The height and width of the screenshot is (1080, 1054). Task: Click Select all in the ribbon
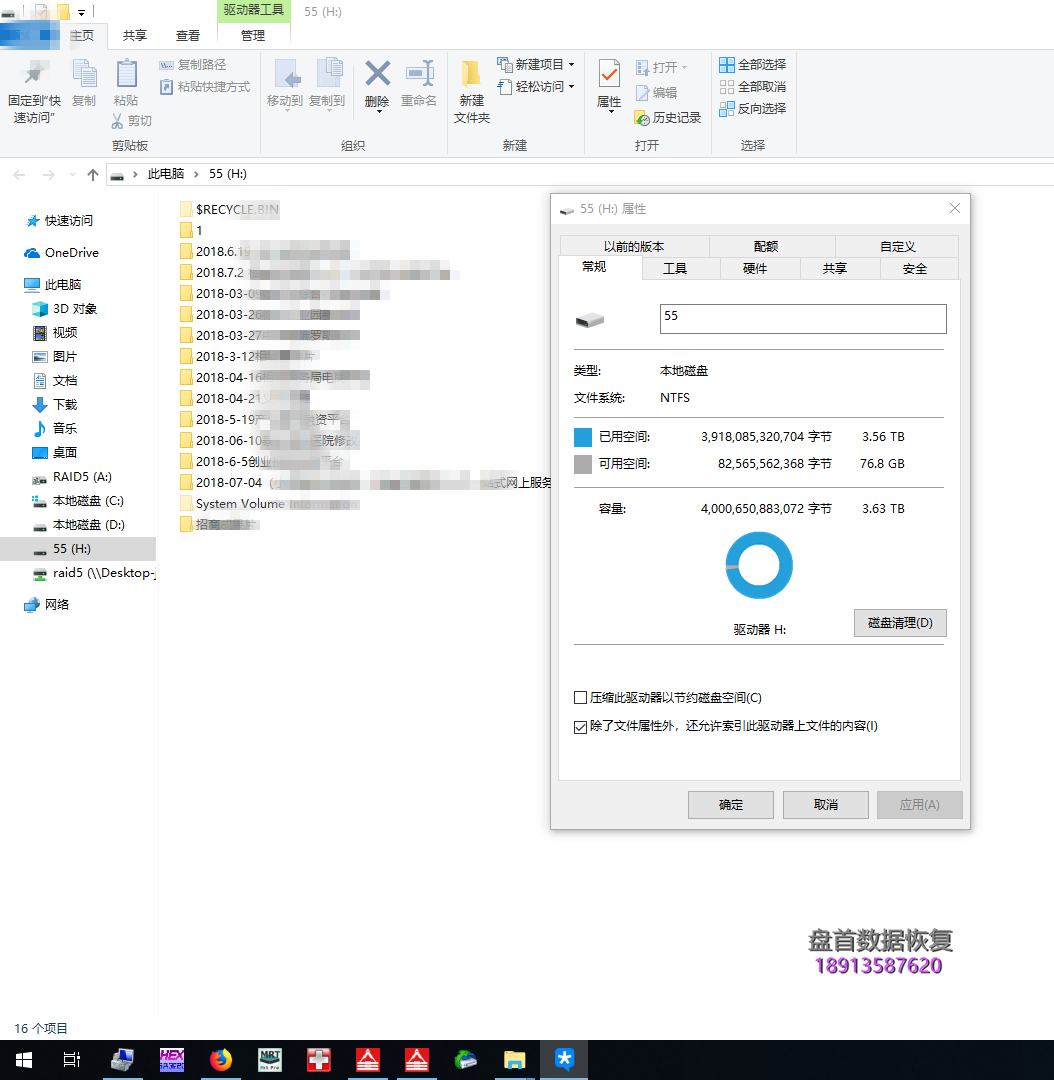tap(752, 65)
